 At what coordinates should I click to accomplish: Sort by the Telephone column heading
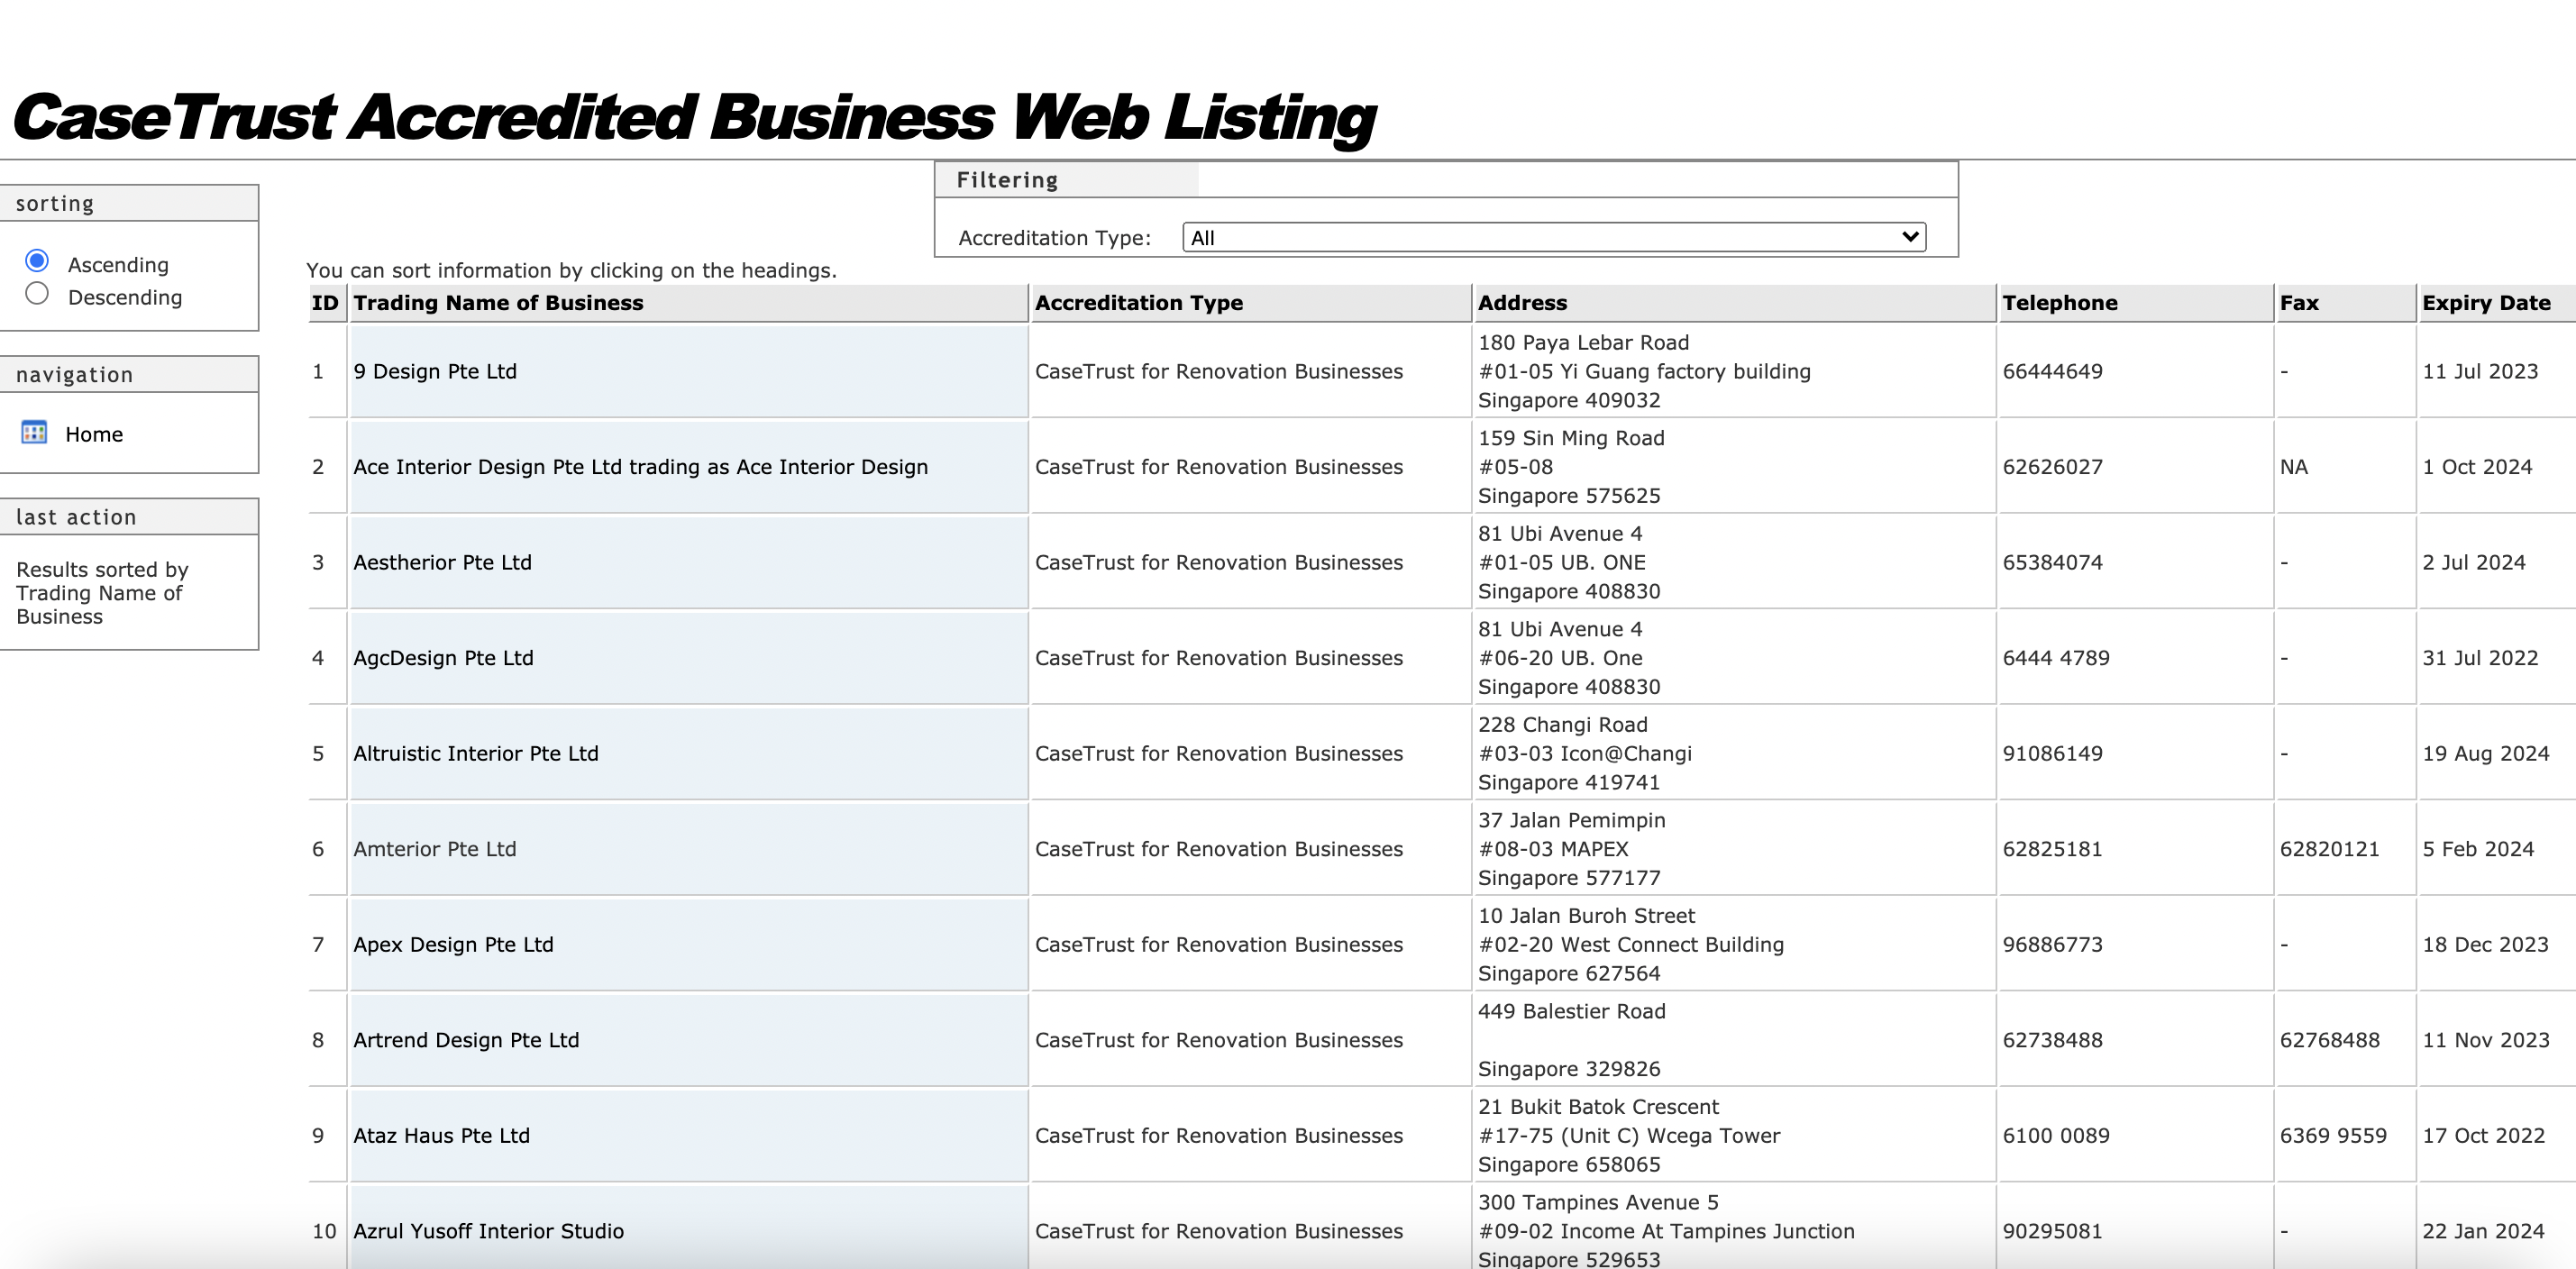coord(2059,303)
